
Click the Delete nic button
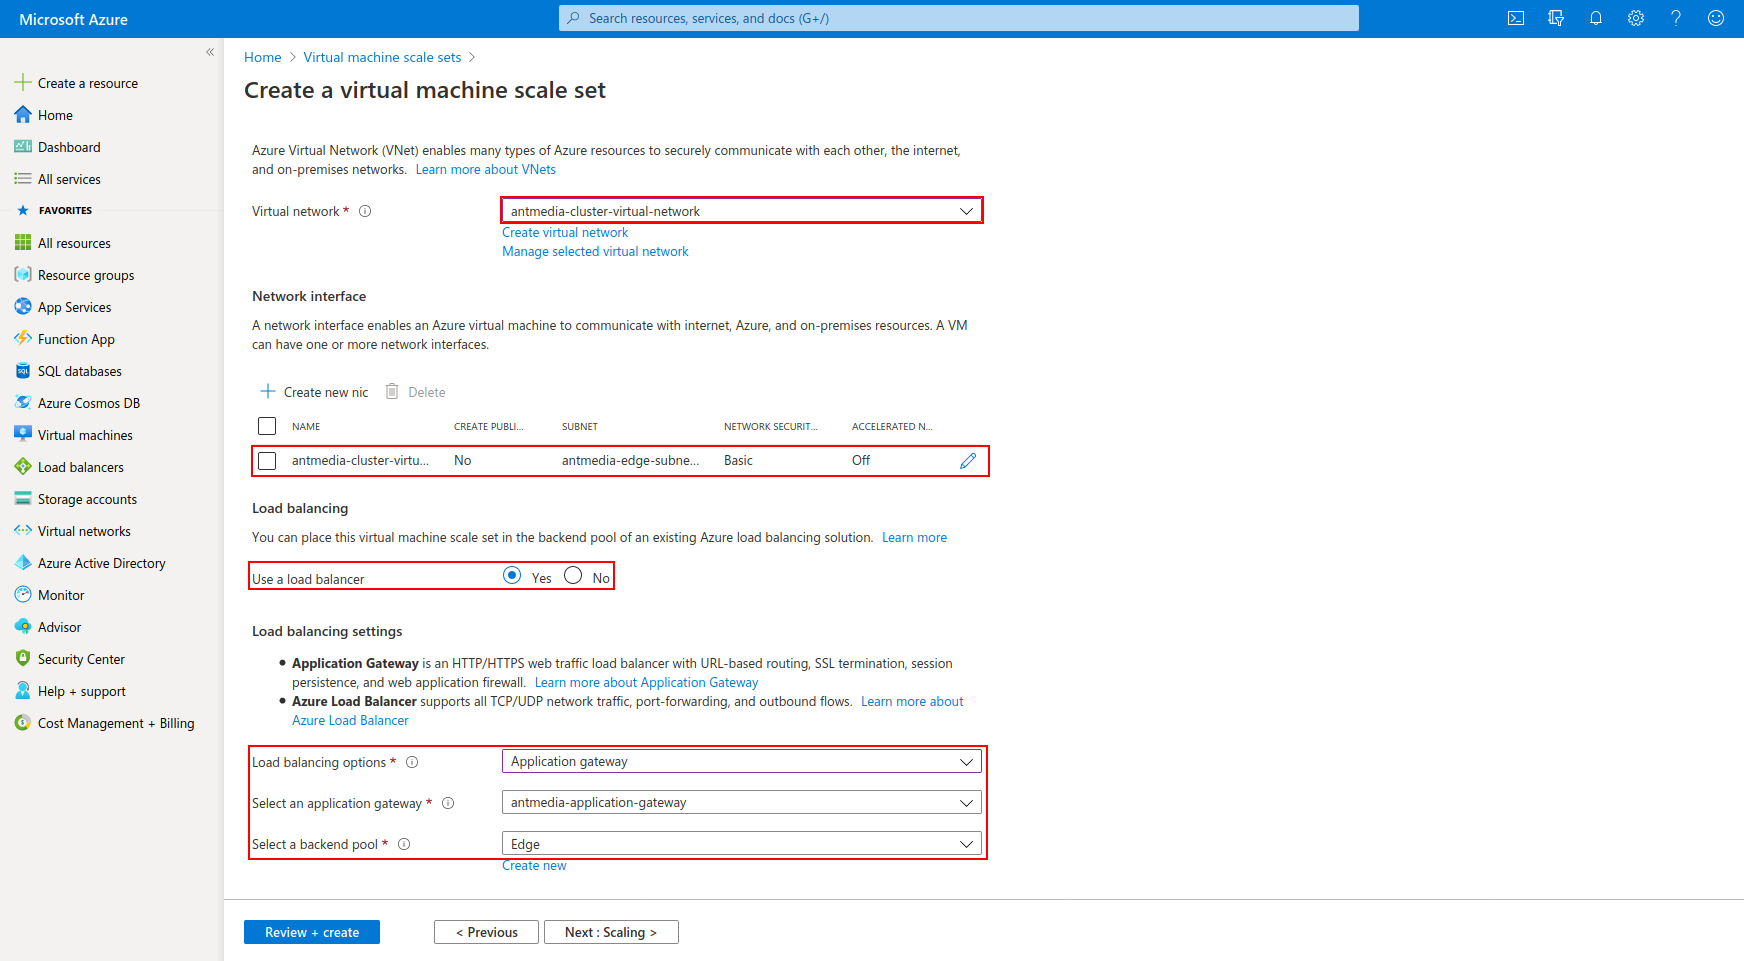415,392
